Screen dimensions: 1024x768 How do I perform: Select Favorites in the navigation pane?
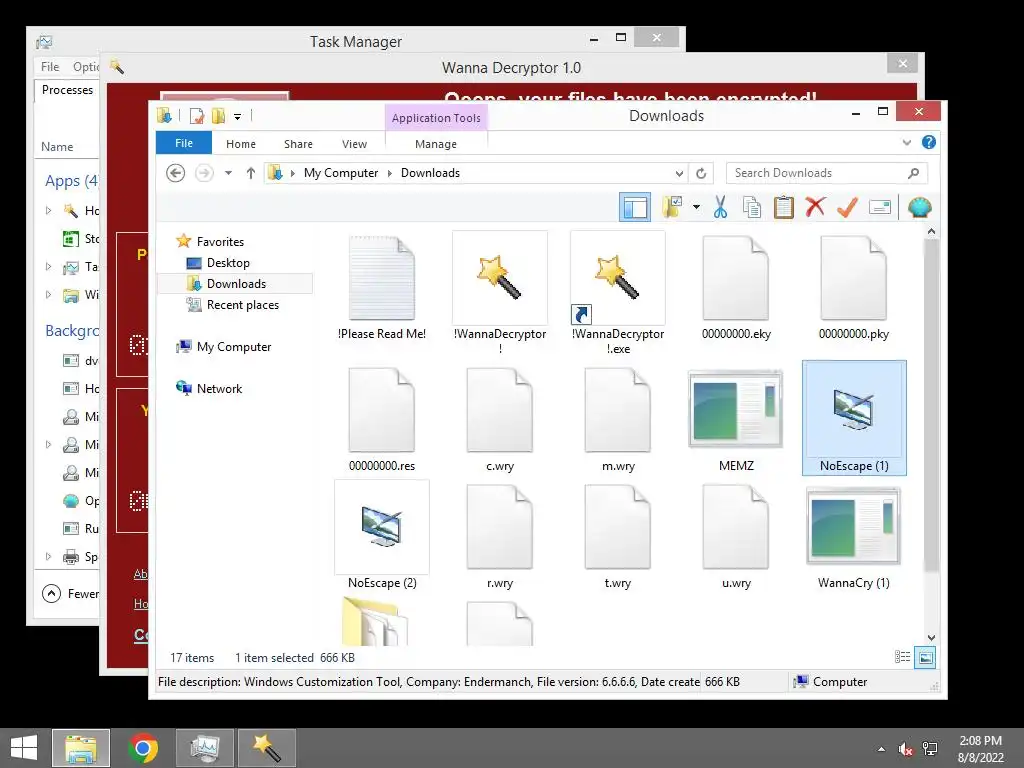coord(220,242)
